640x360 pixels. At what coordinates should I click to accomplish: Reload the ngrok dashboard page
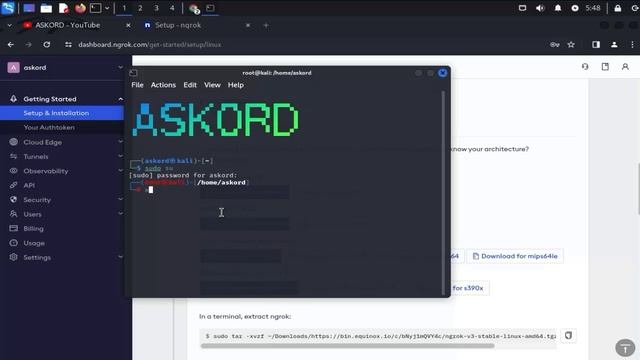[x=47, y=44]
